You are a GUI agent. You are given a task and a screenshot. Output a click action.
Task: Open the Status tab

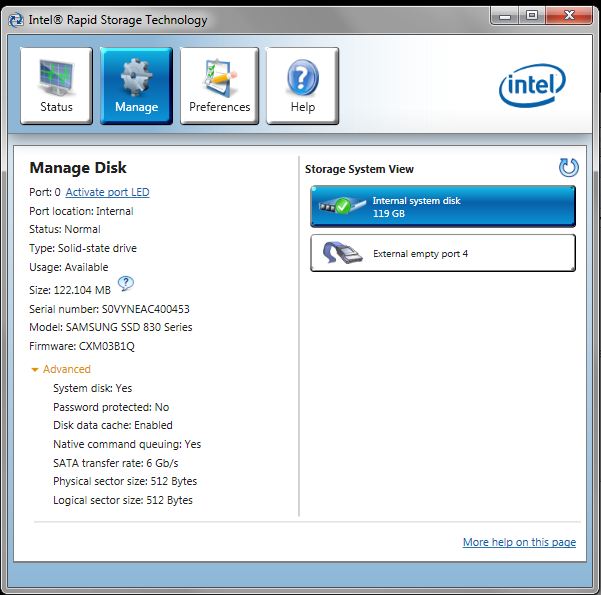[56, 85]
